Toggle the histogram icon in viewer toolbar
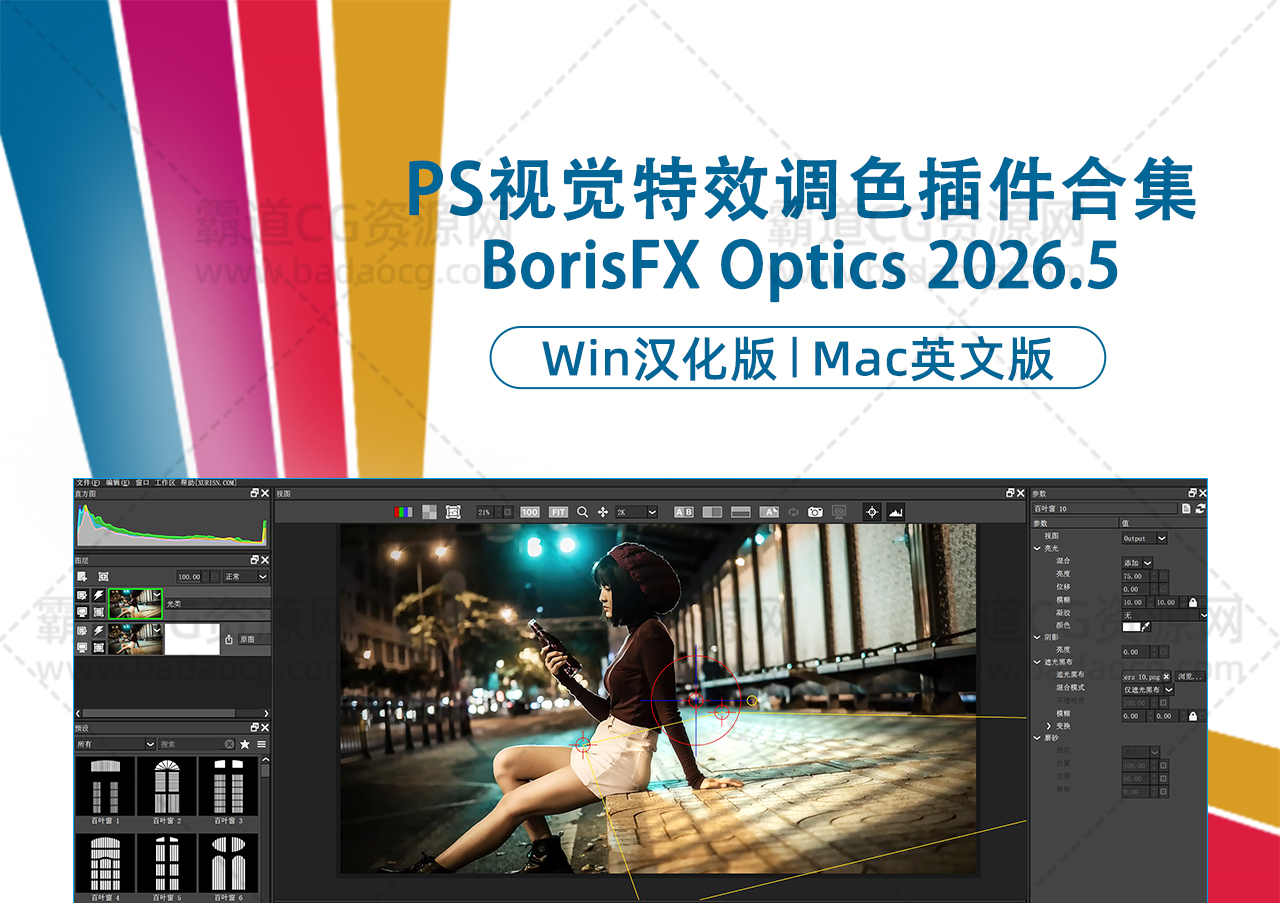This screenshot has width=1280, height=903. [895, 512]
